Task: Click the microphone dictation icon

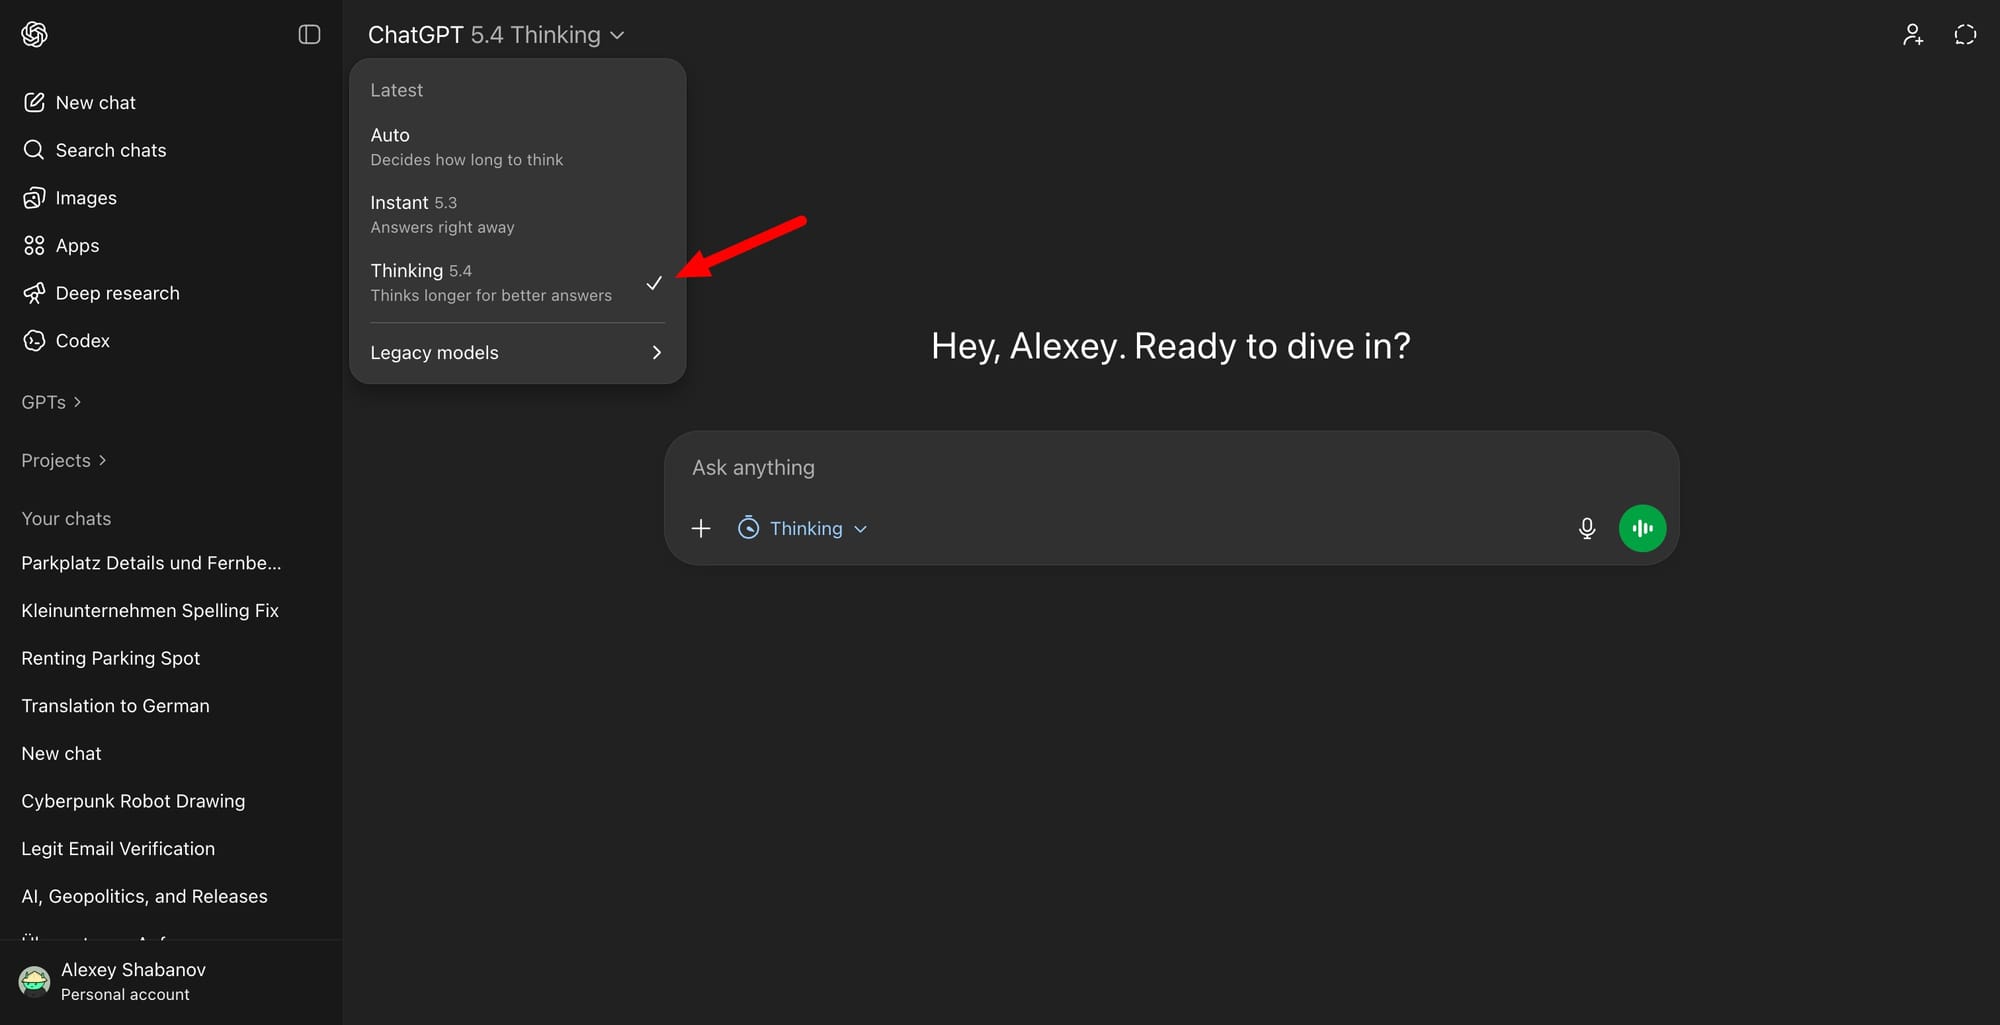Action: point(1586,528)
